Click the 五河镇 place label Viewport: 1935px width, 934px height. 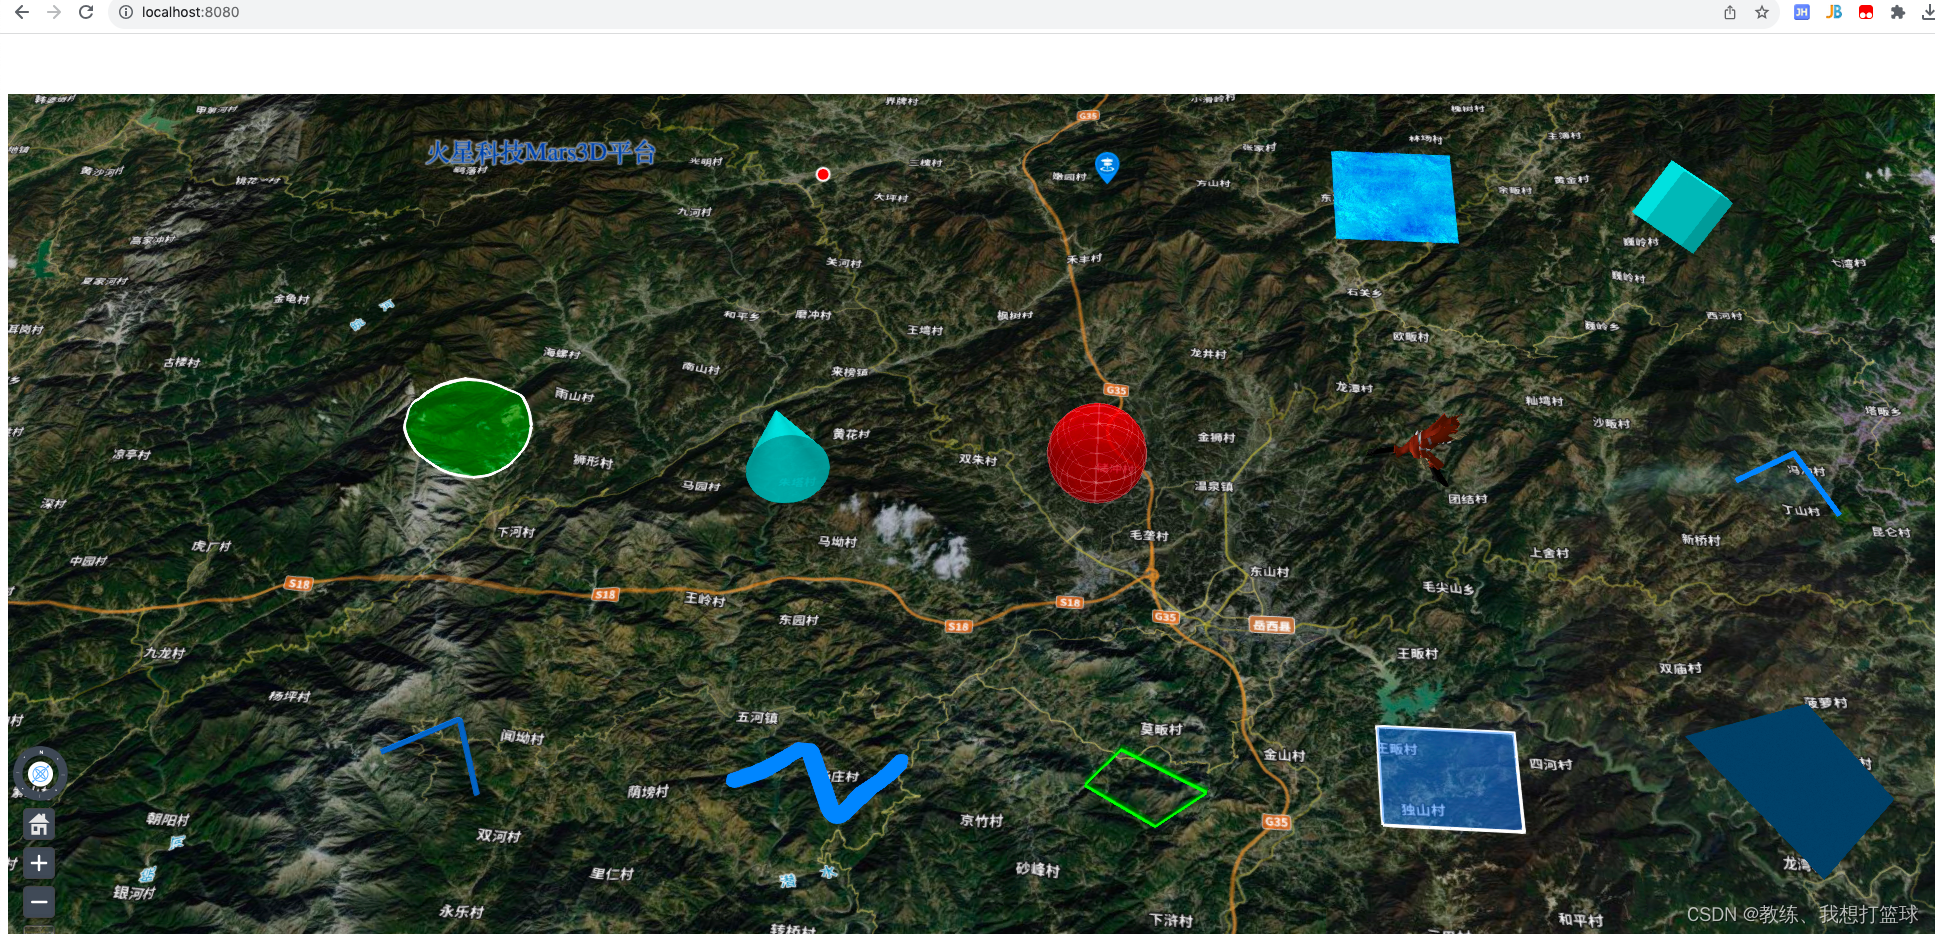757,717
